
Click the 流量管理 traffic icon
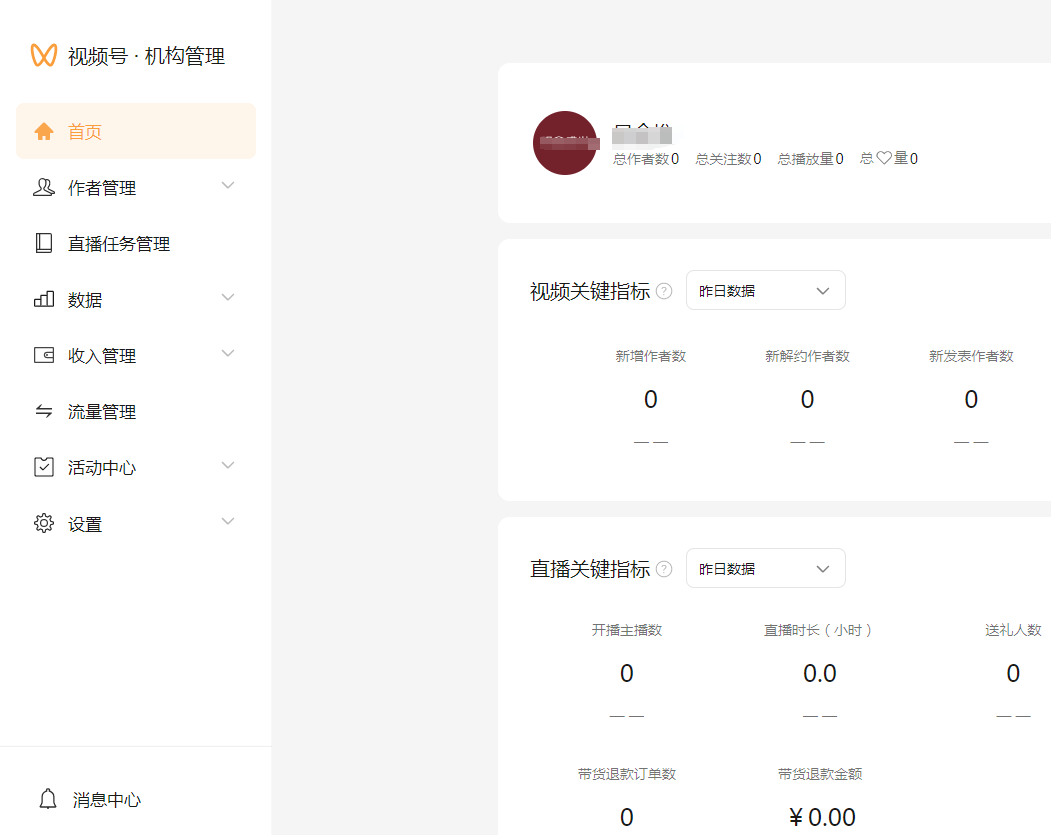pos(44,411)
